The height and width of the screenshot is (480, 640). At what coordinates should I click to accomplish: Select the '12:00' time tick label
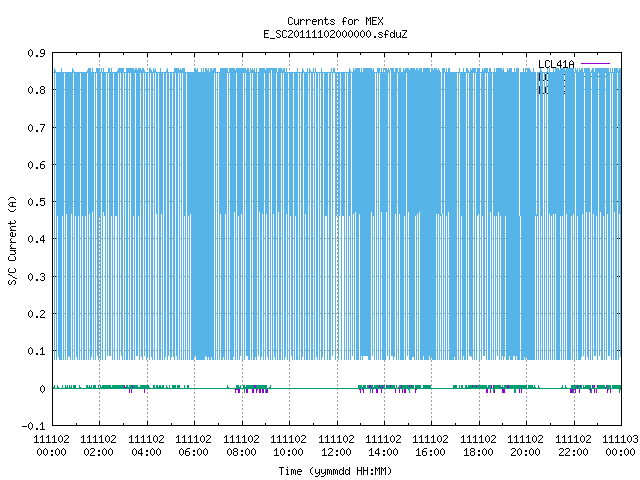(336, 452)
